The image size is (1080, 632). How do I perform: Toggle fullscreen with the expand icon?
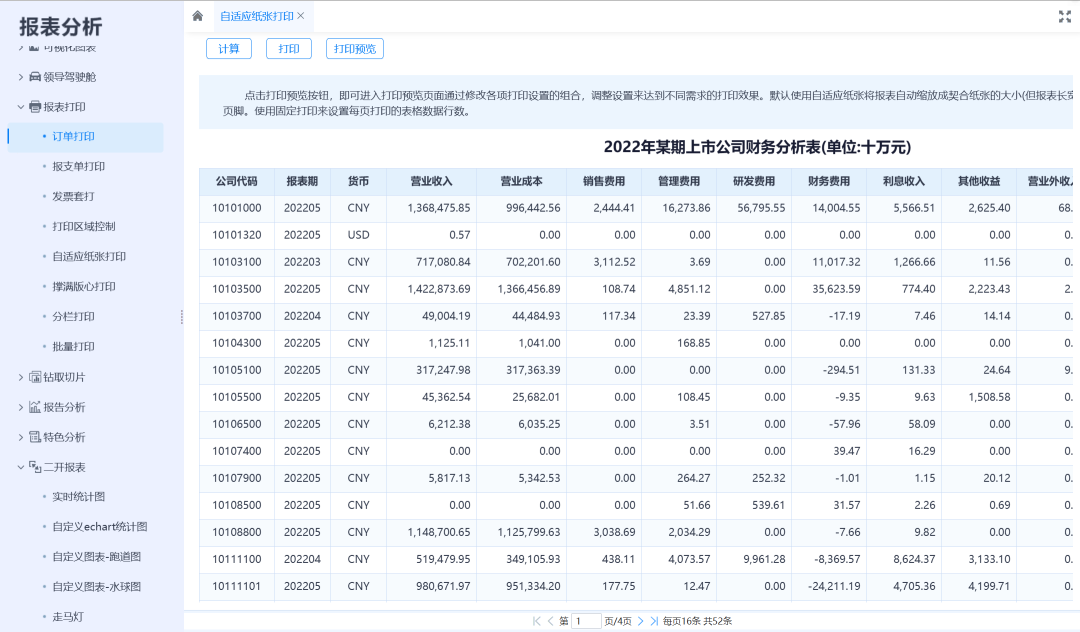coord(1064,16)
